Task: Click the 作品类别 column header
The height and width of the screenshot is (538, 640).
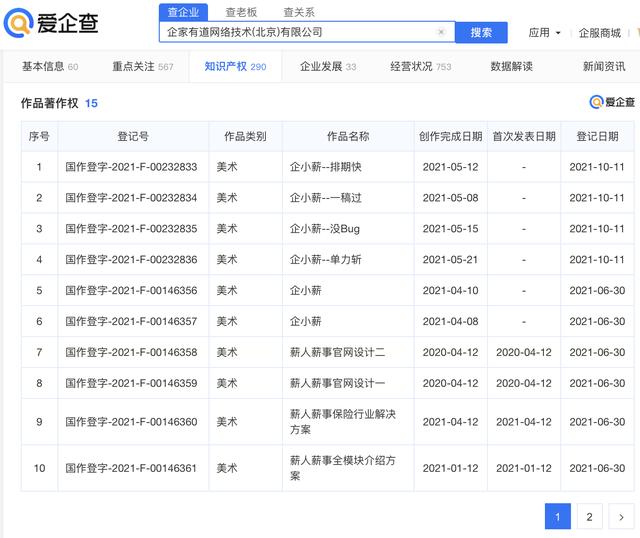Action: [x=245, y=136]
